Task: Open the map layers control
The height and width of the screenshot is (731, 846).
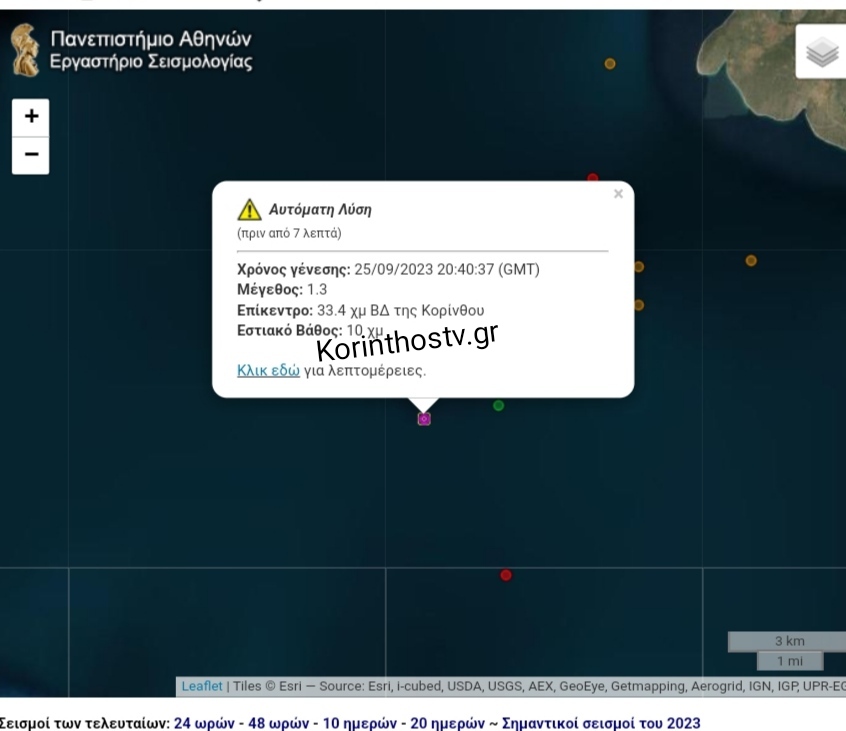Action: pyautogui.click(x=821, y=53)
